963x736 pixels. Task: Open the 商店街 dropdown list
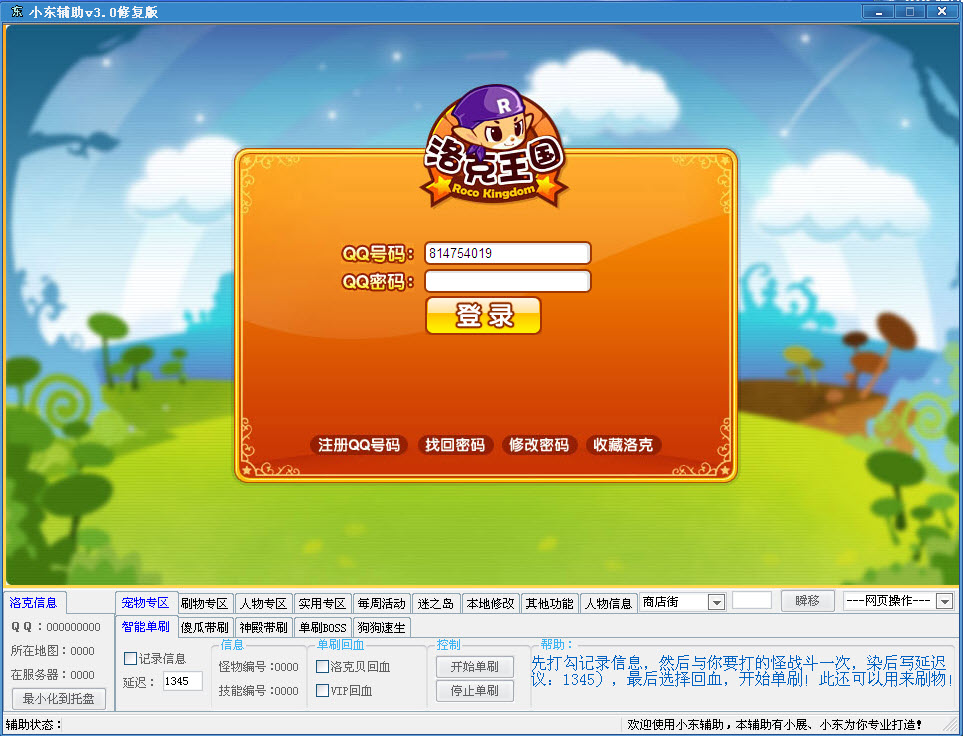click(716, 602)
